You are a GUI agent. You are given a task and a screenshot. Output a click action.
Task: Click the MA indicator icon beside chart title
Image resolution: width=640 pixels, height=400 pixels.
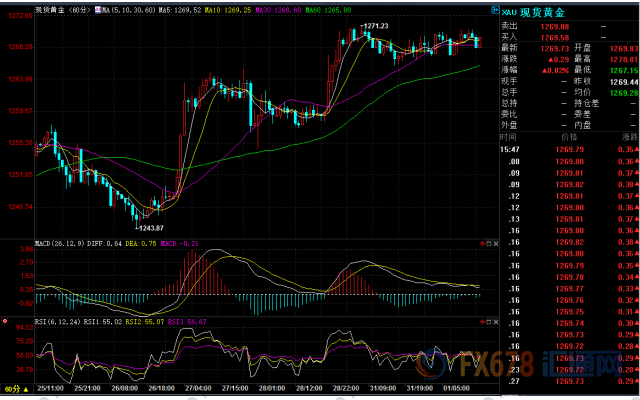pos(98,7)
